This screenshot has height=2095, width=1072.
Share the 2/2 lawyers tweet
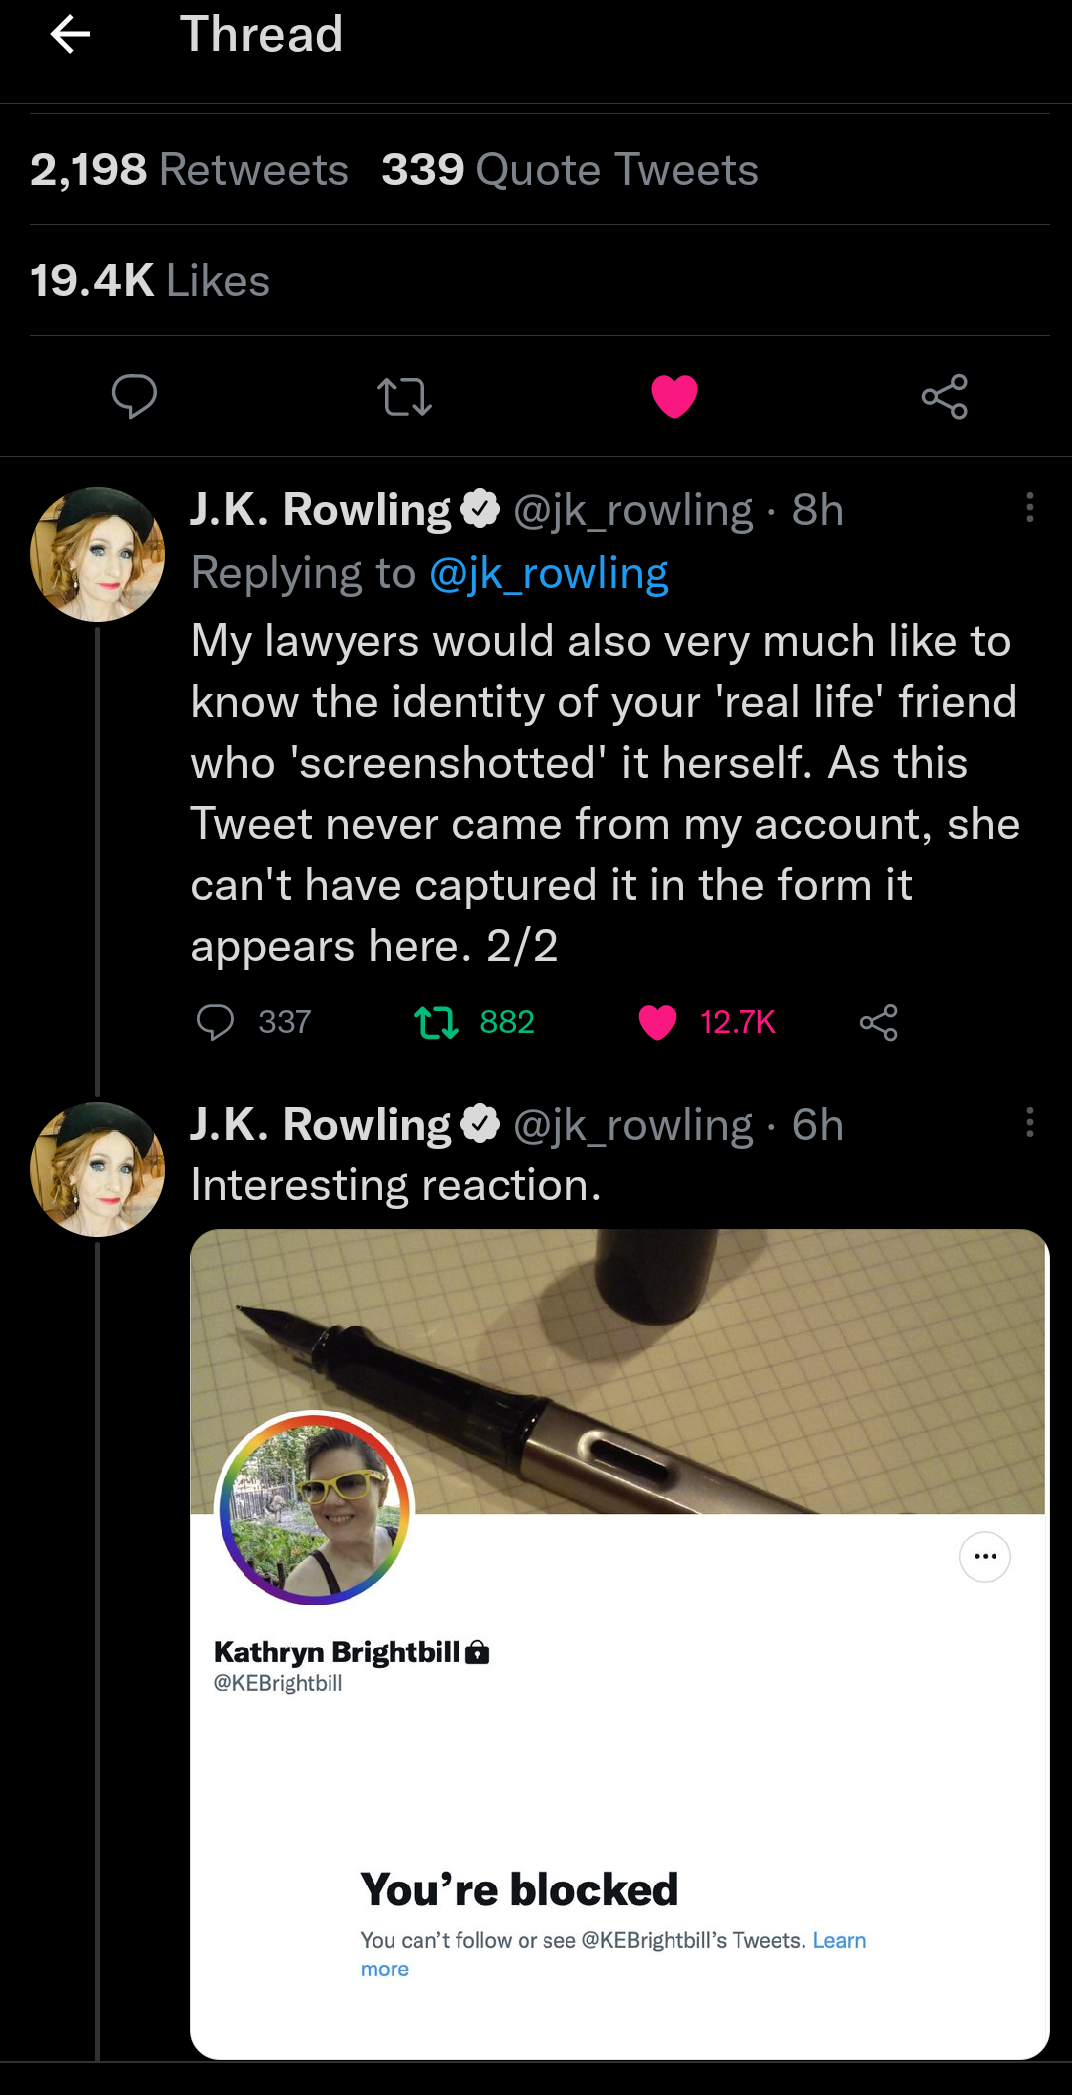[879, 1022]
